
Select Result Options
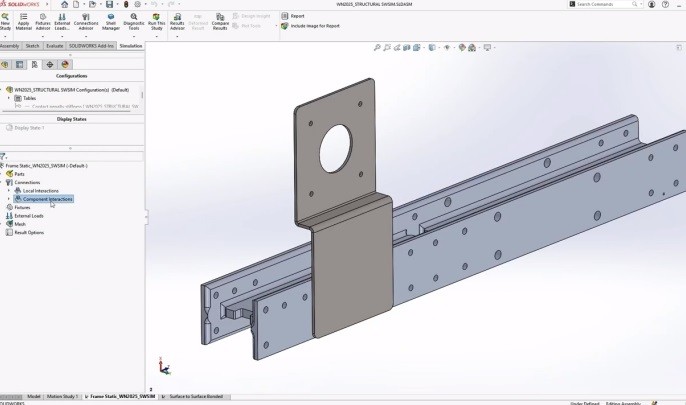coord(25,233)
